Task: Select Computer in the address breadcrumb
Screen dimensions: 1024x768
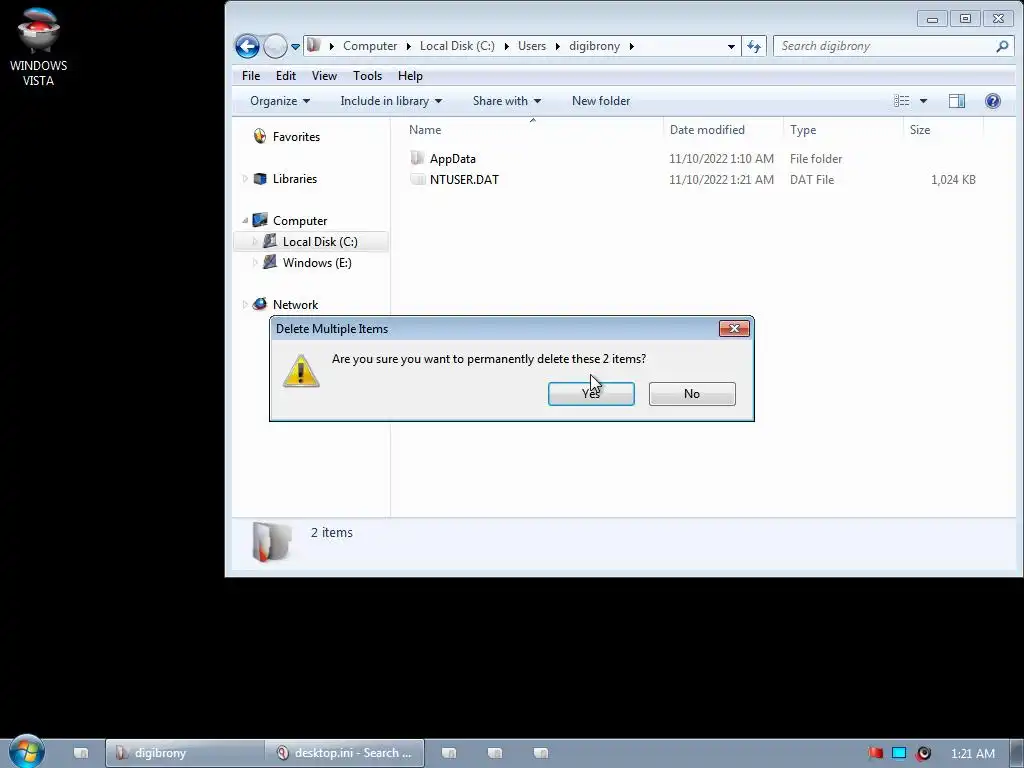Action: point(370,46)
